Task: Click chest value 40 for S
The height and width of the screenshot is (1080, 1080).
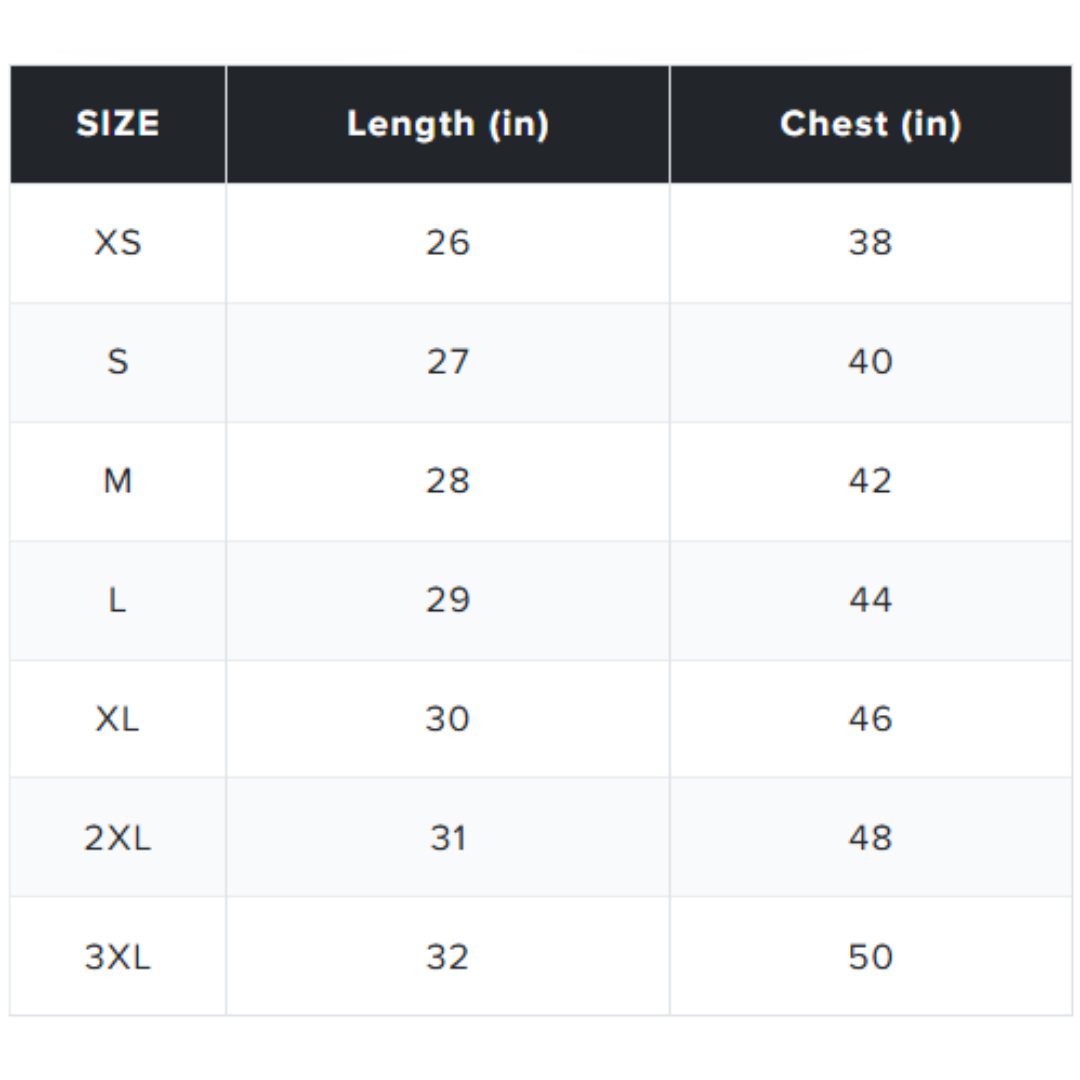Action: pos(871,362)
